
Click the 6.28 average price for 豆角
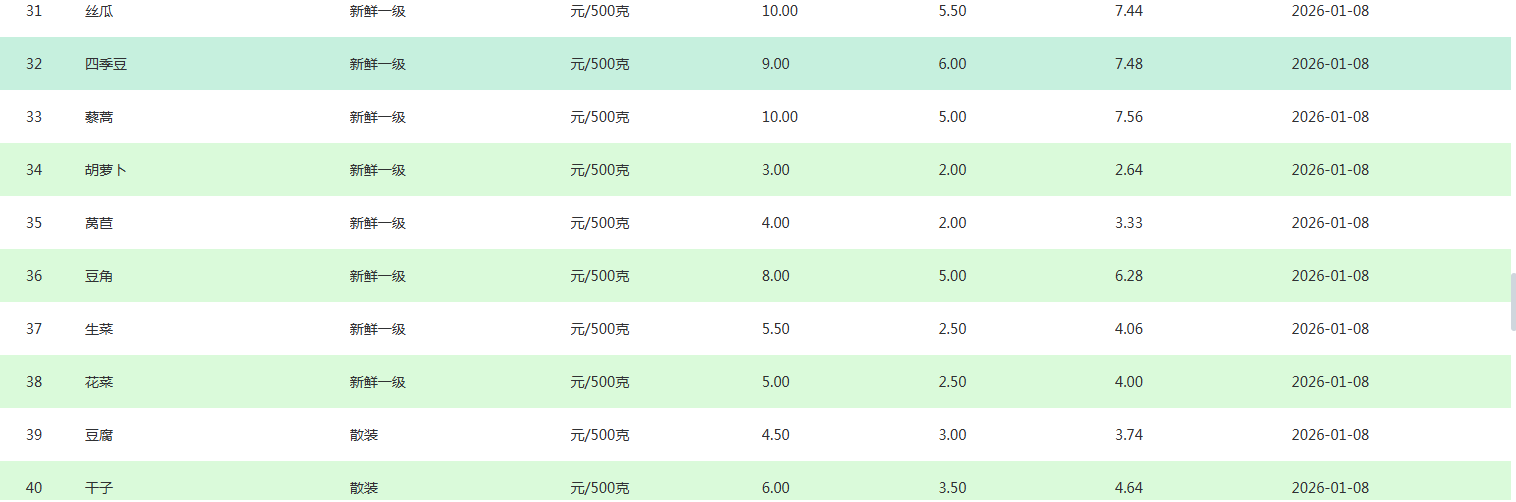[x=1128, y=276]
